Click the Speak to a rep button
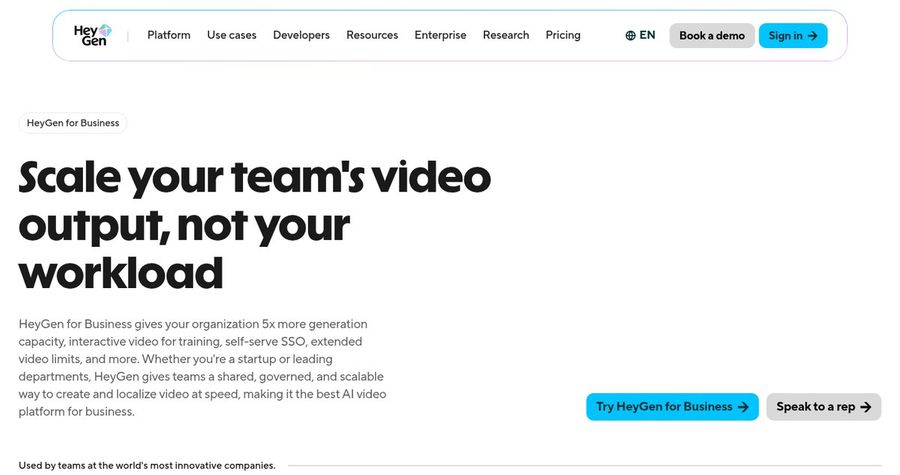 point(824,407)
